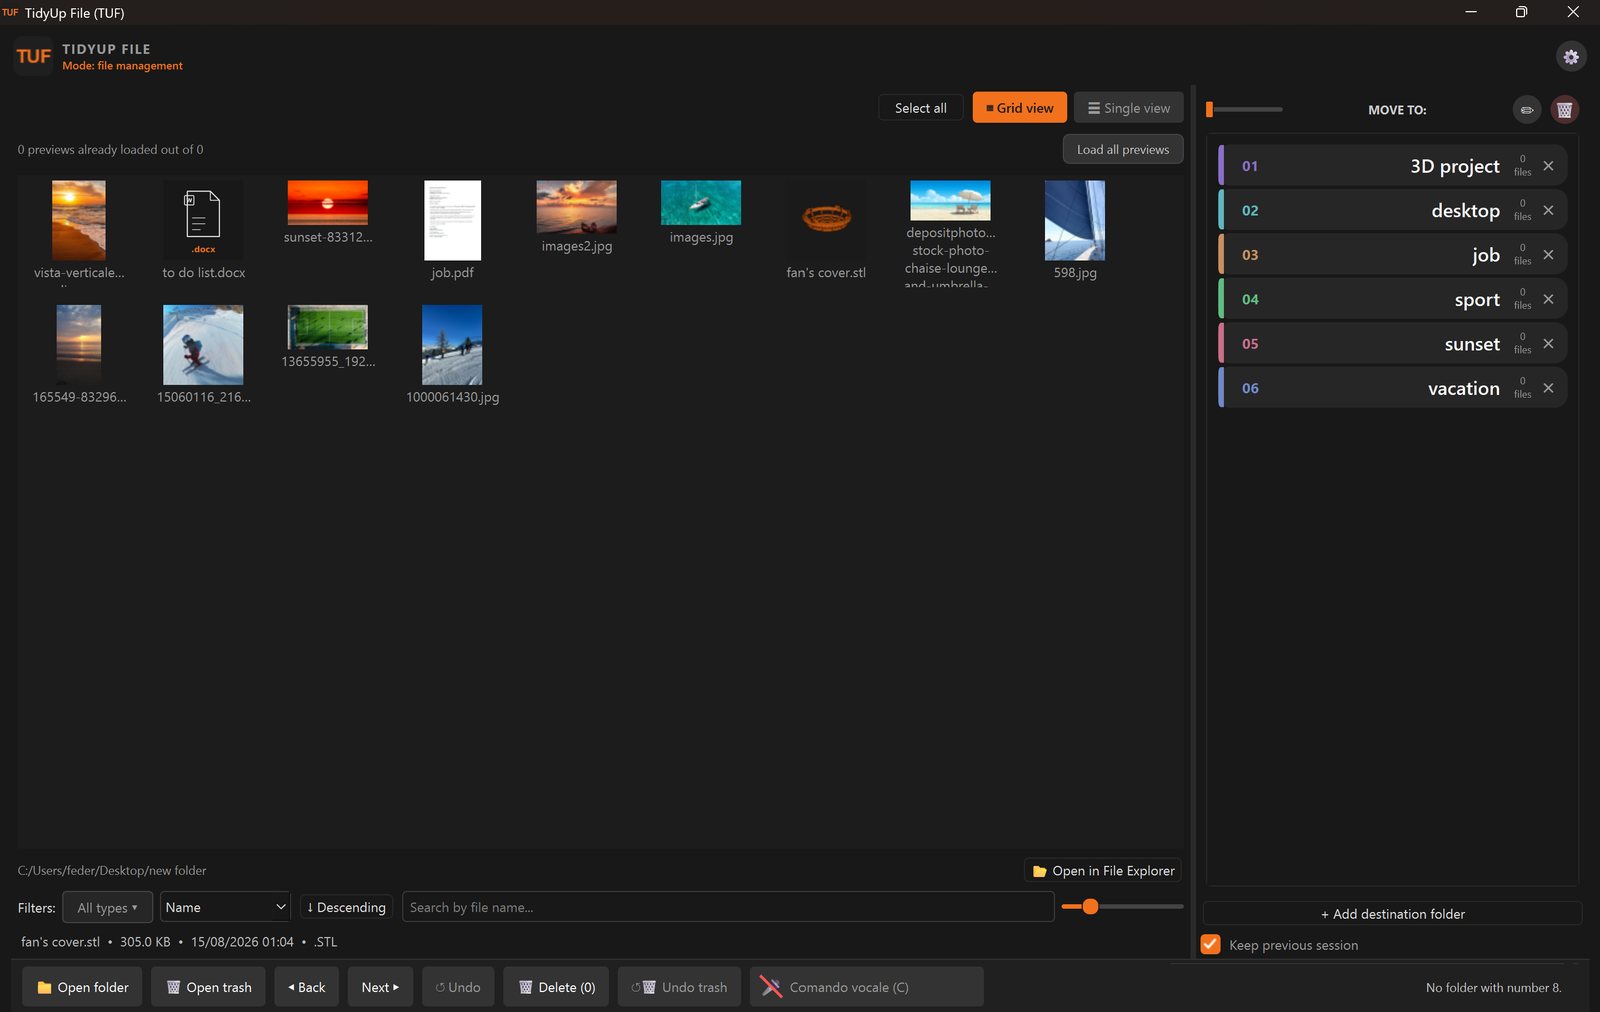The width and height of the screenshot is (1600, 1012).
Task: Toggle the Keep previous session checkbox
Action: (1210, 945)
